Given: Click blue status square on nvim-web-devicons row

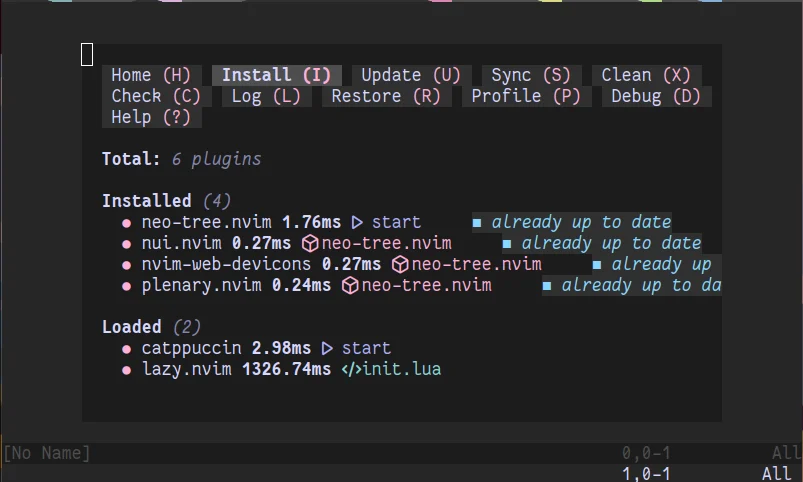Looking at the screenshot, I should coord(597,265).
